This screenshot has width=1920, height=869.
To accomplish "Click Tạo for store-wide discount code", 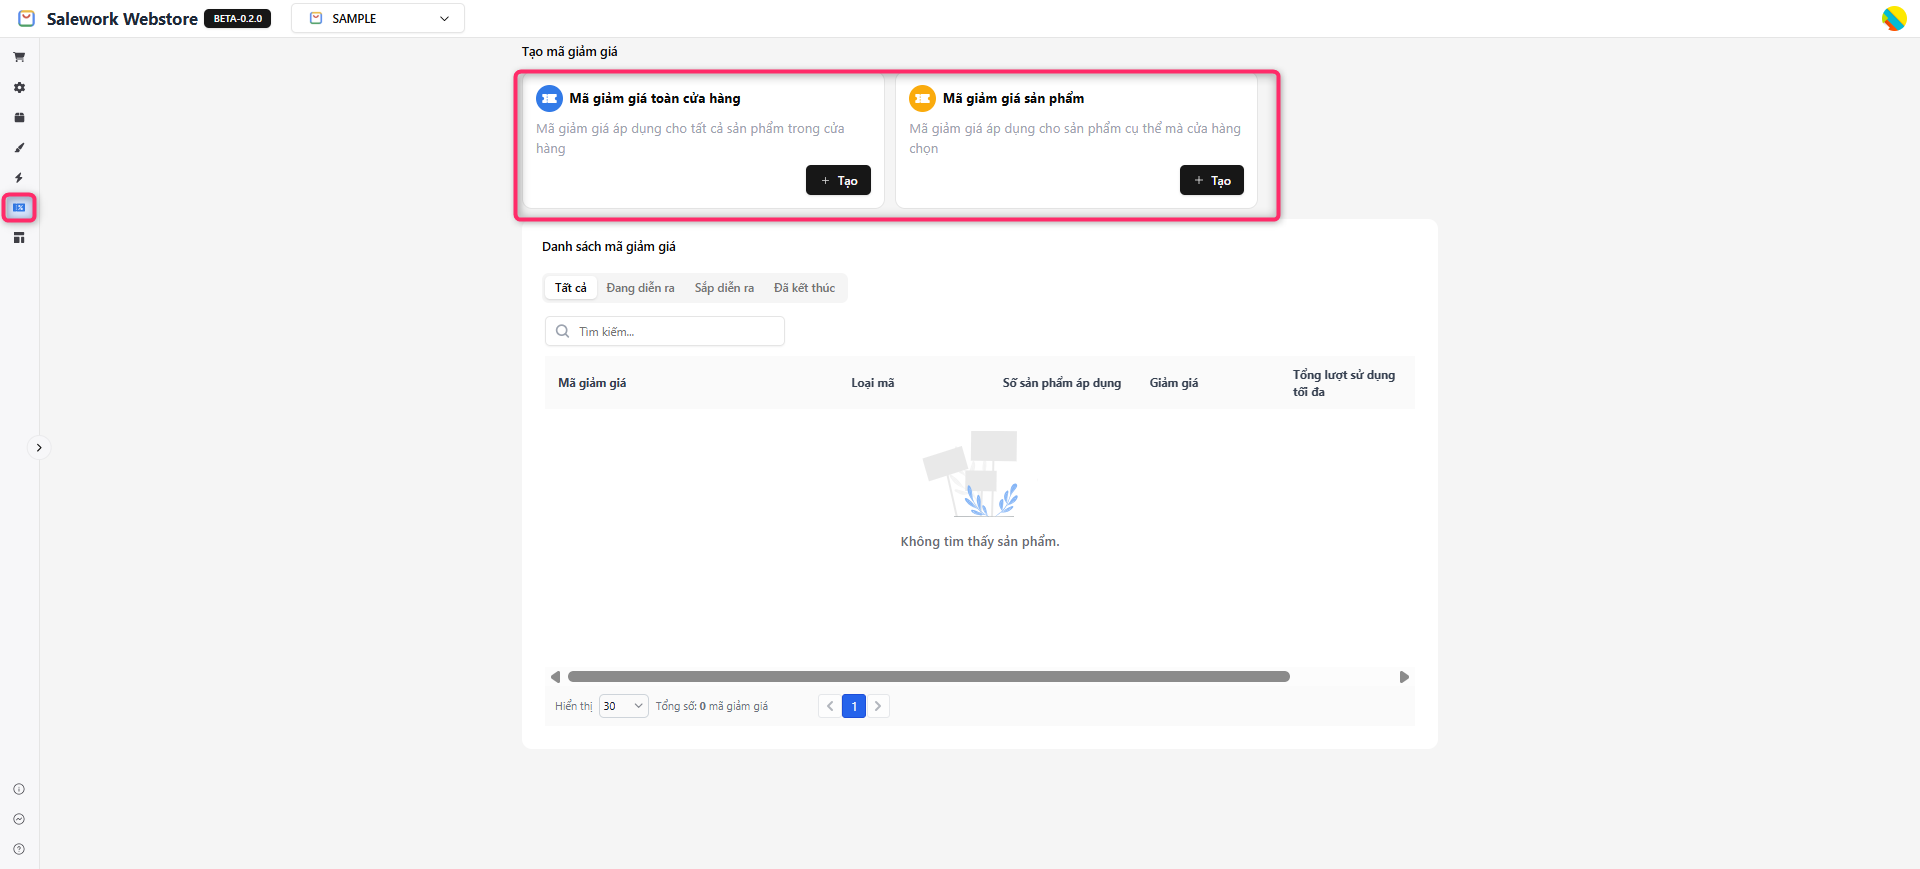I will (838, 180).
